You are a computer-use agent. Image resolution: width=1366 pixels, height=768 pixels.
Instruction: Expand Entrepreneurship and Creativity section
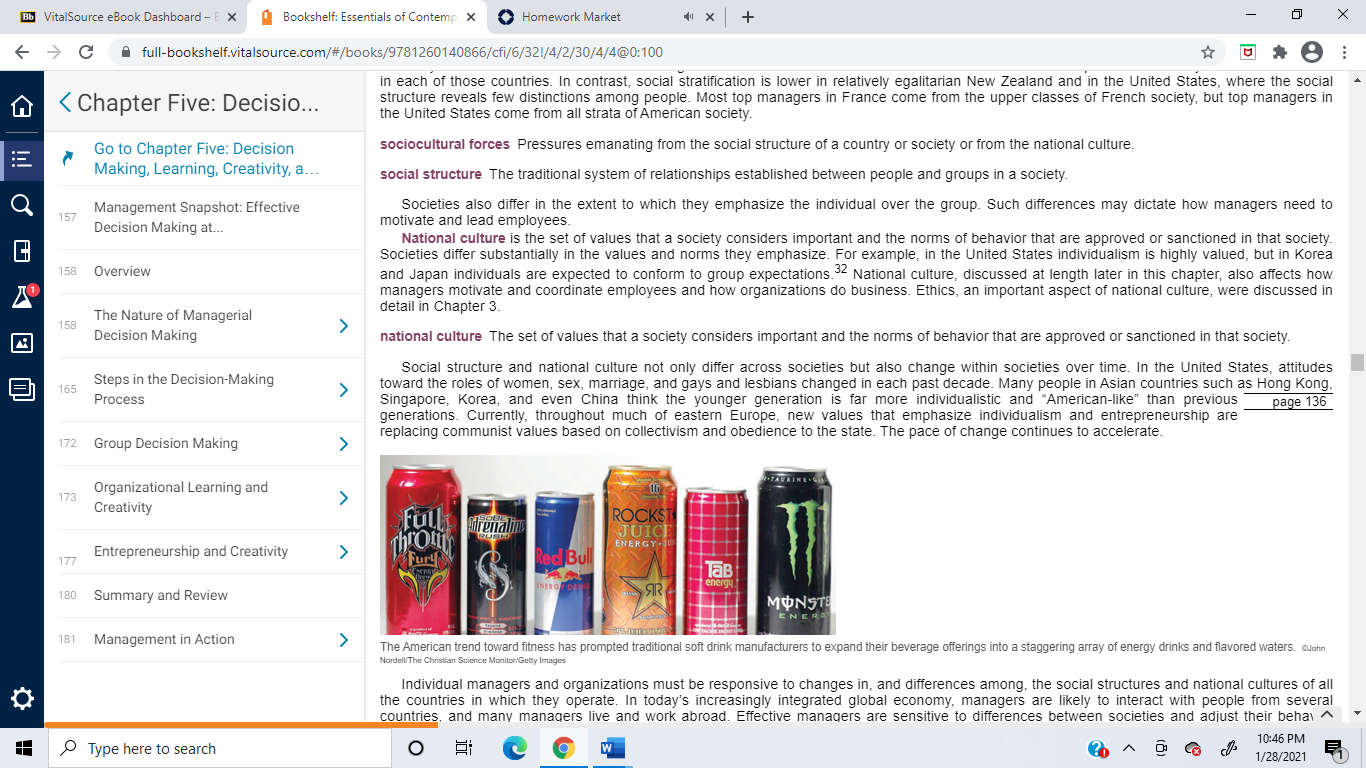[x=343, y=551]
